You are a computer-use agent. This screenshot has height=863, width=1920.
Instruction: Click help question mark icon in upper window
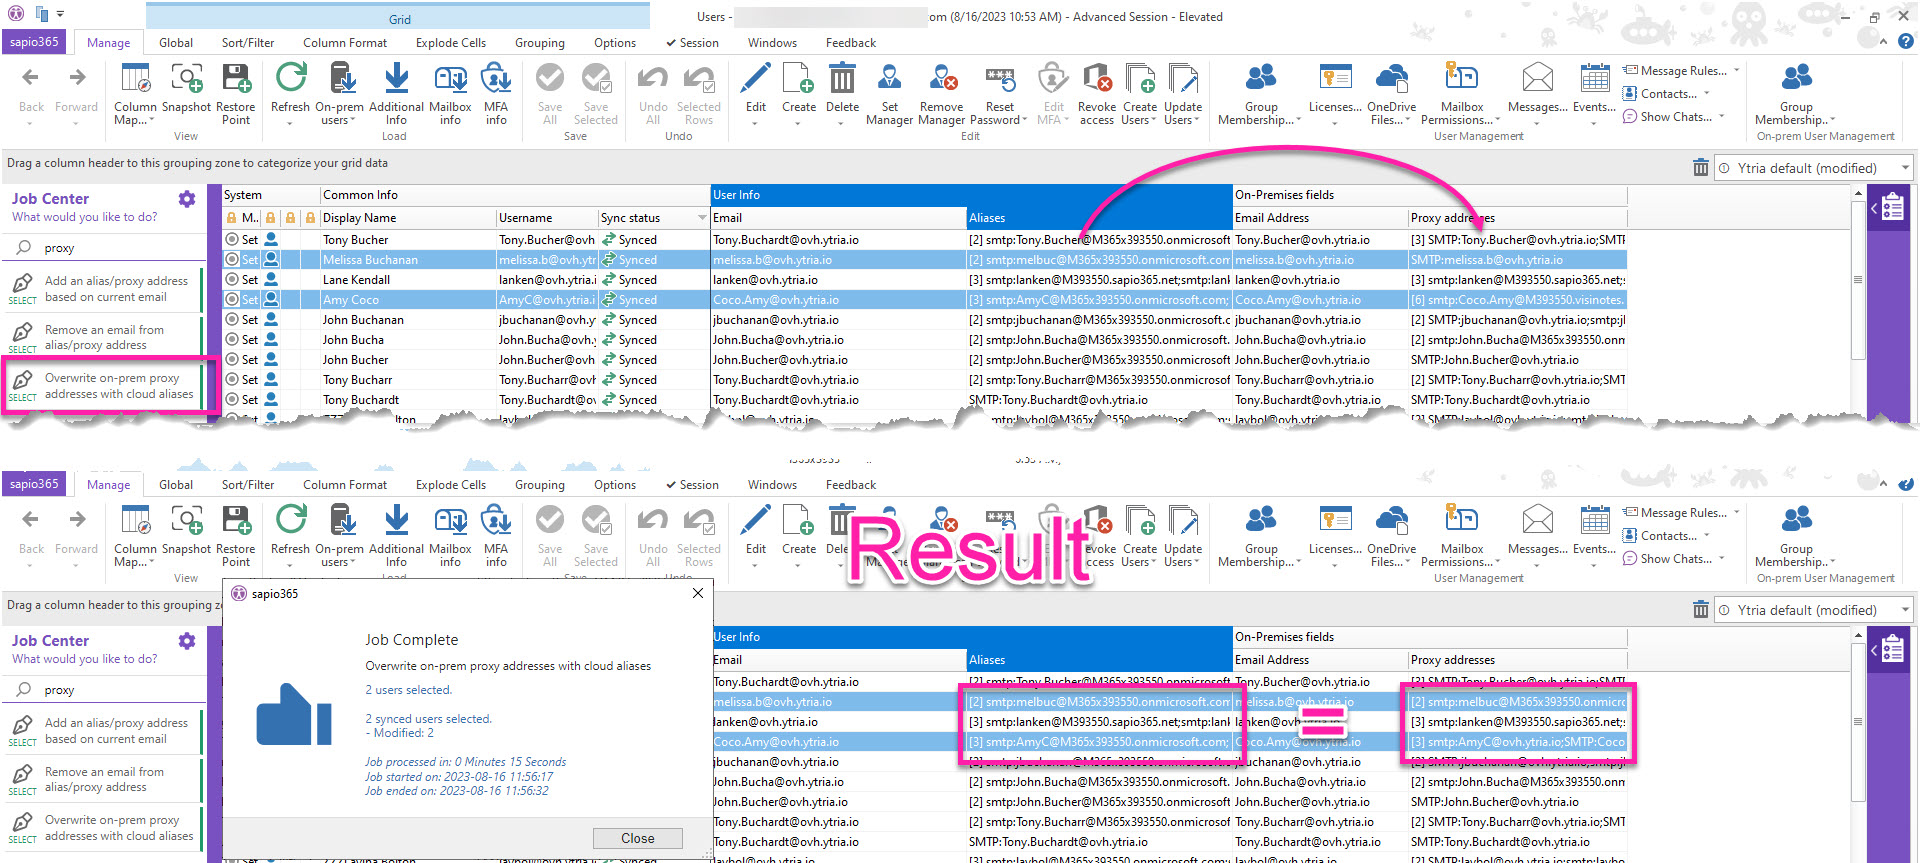click(1906, 42)
